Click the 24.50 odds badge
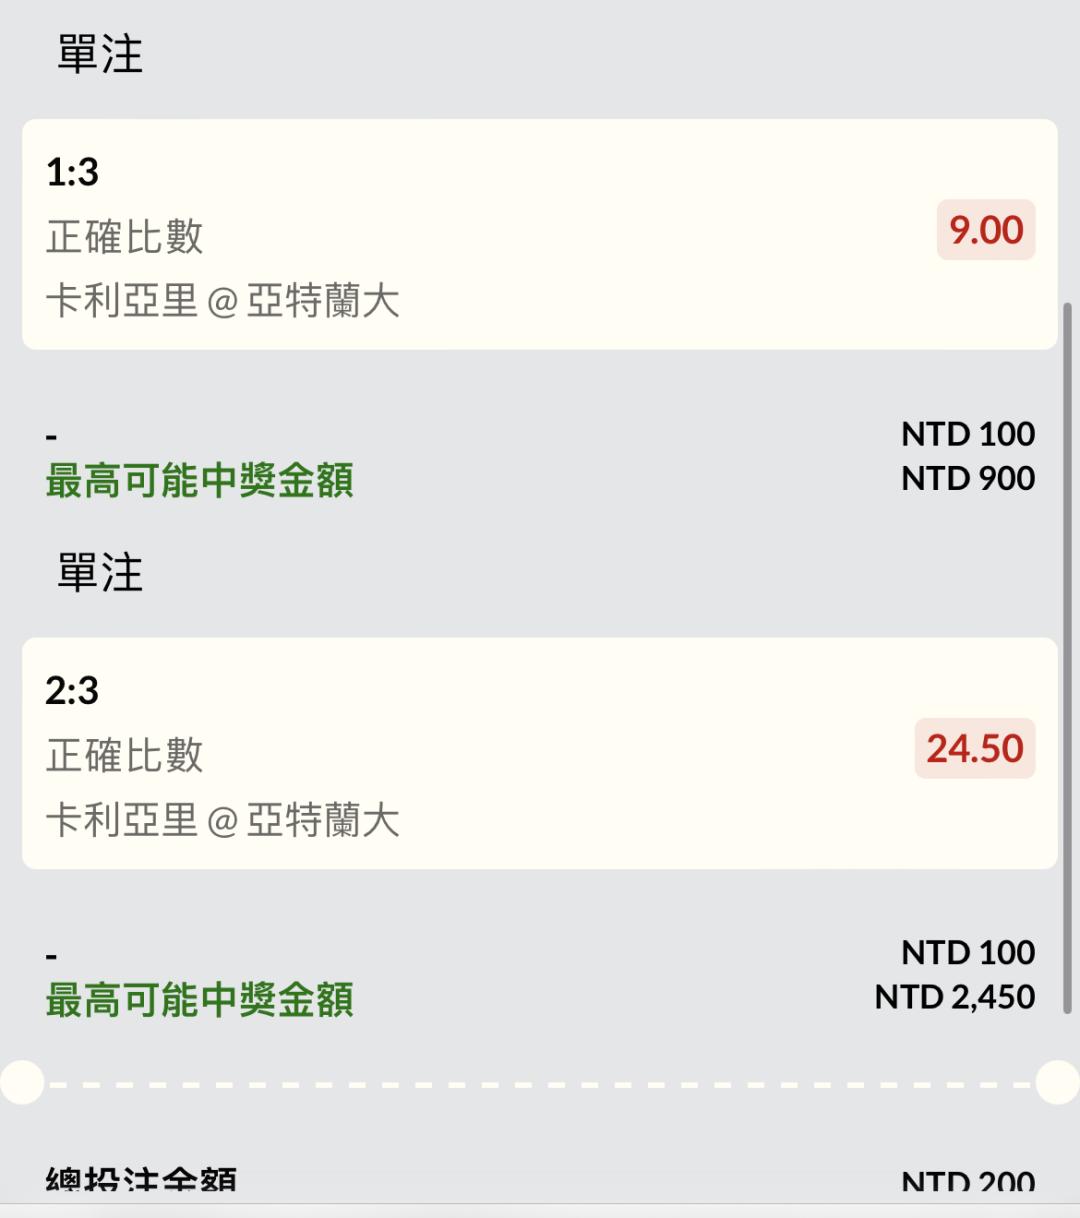Viewport: 1080px width, 1218px height. pyautogui.click(x=974, y=748)
